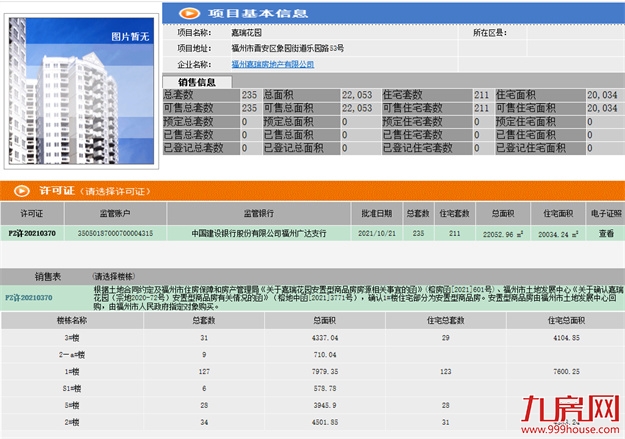Viewport: 625px width, 439px height.
Task: Click the approval date 2021/10/21
Action: pyautogui.click(x=377, y=233)
